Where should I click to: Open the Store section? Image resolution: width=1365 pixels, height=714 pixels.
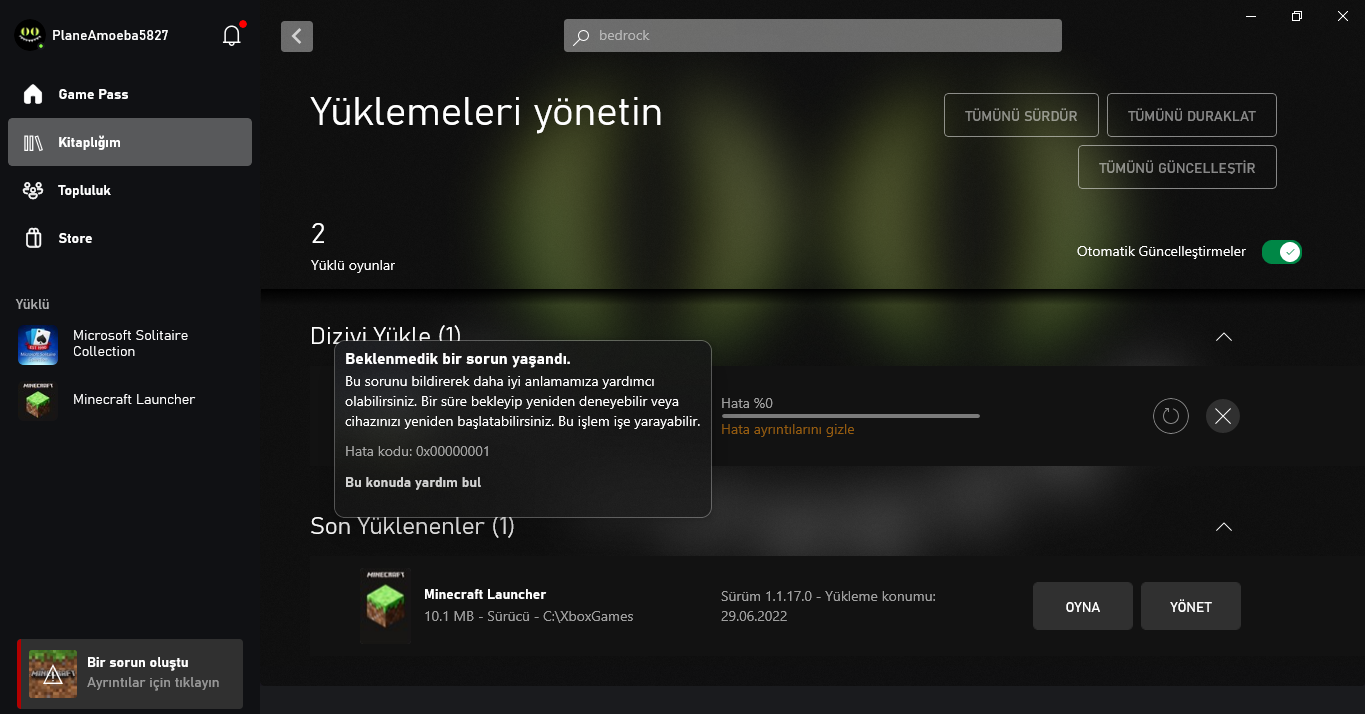pos(130,238)
